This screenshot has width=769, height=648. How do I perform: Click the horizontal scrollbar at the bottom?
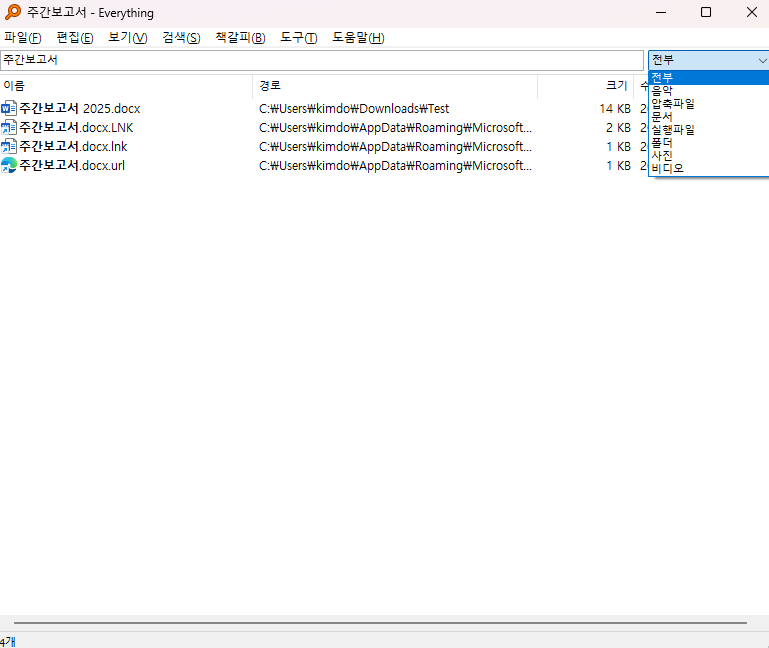point(380,623)
